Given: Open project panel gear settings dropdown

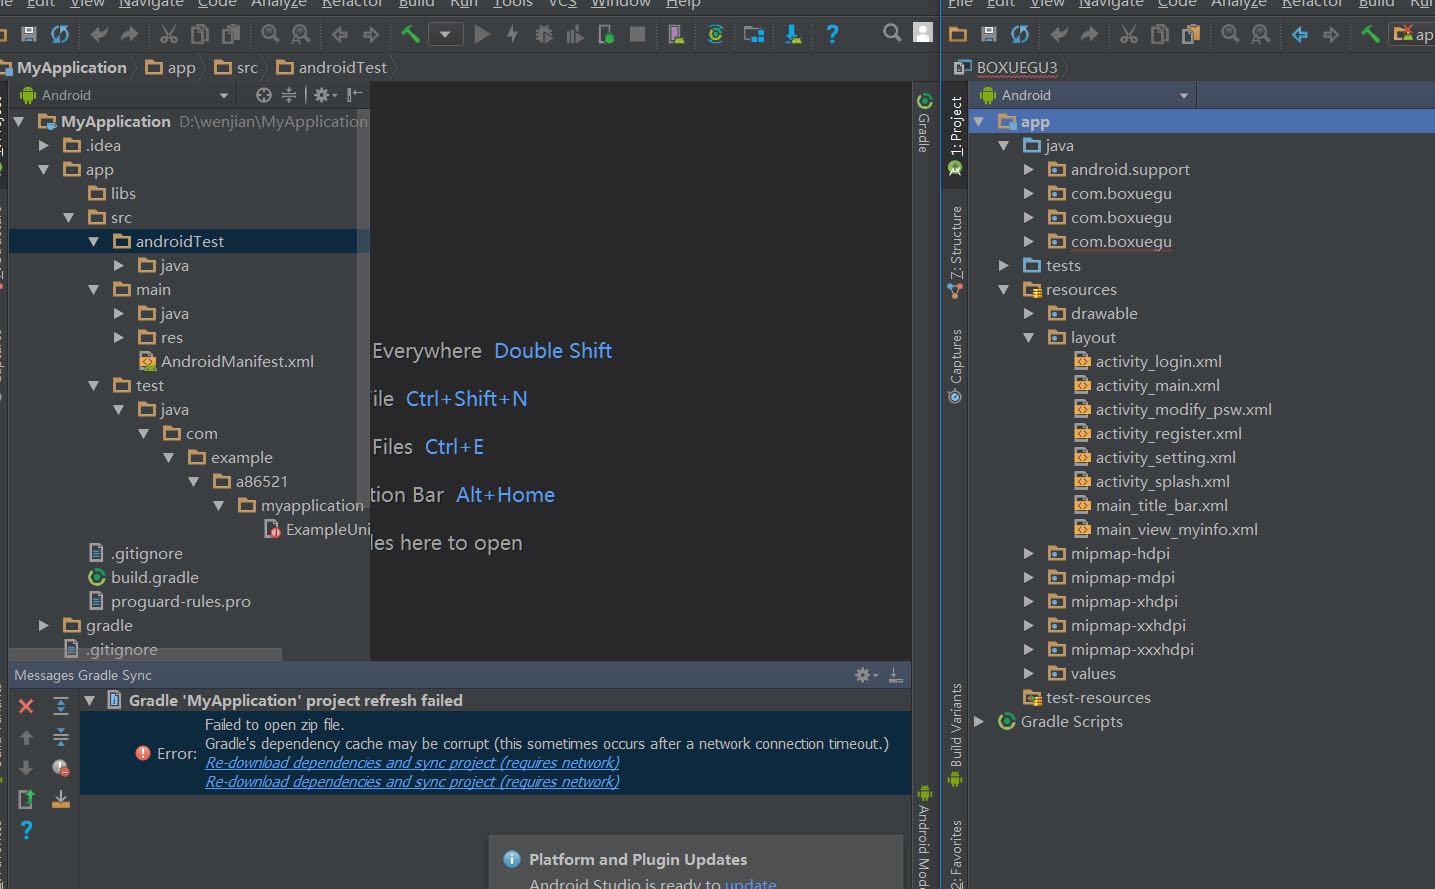Looking at the screenshot, I should pyautogui.click(x=324, y=95).
